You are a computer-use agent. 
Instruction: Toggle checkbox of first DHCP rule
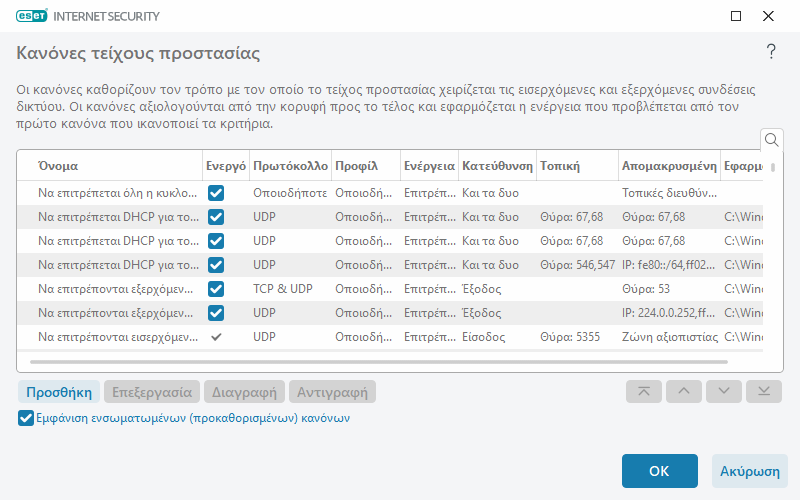[x=216, y=217]
